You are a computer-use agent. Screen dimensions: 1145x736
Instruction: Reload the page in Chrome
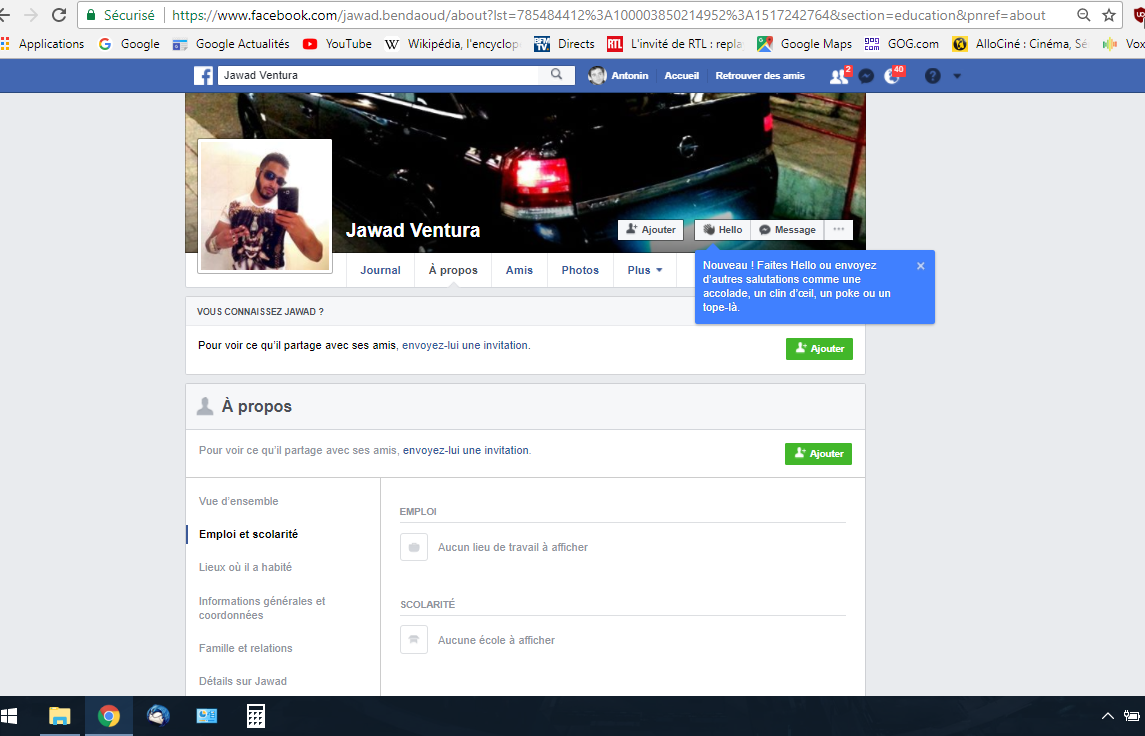(x=58, y=15)
